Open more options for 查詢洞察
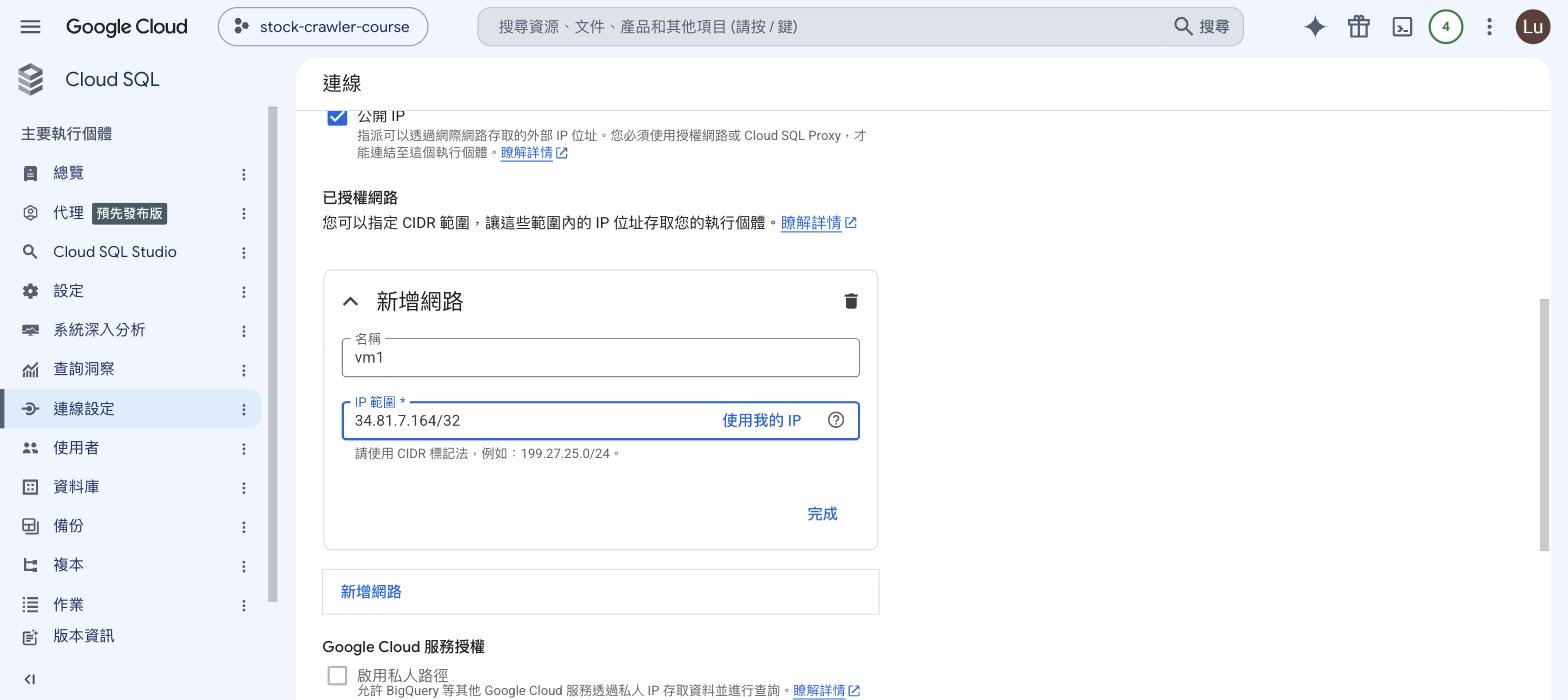This screenshot has height=700, width=1568. point(243,370)
